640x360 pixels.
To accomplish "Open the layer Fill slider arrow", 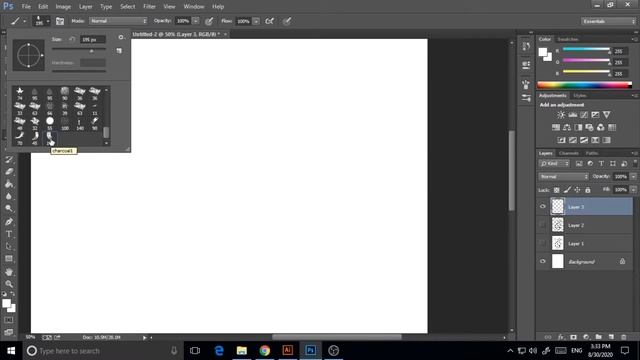I will [x=633, y=190].
